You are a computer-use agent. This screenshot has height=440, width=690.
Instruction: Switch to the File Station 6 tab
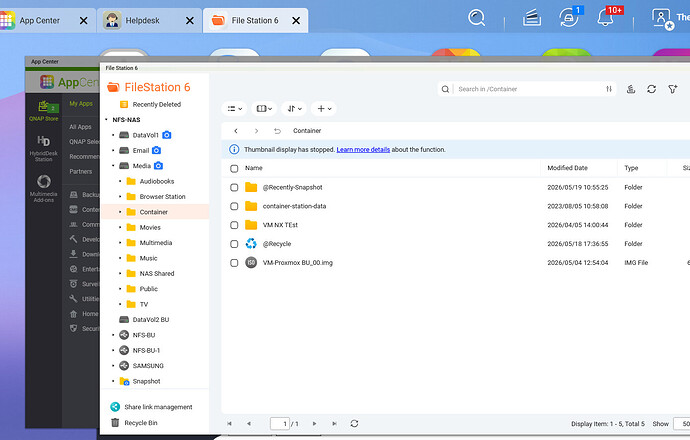point(255,21)
